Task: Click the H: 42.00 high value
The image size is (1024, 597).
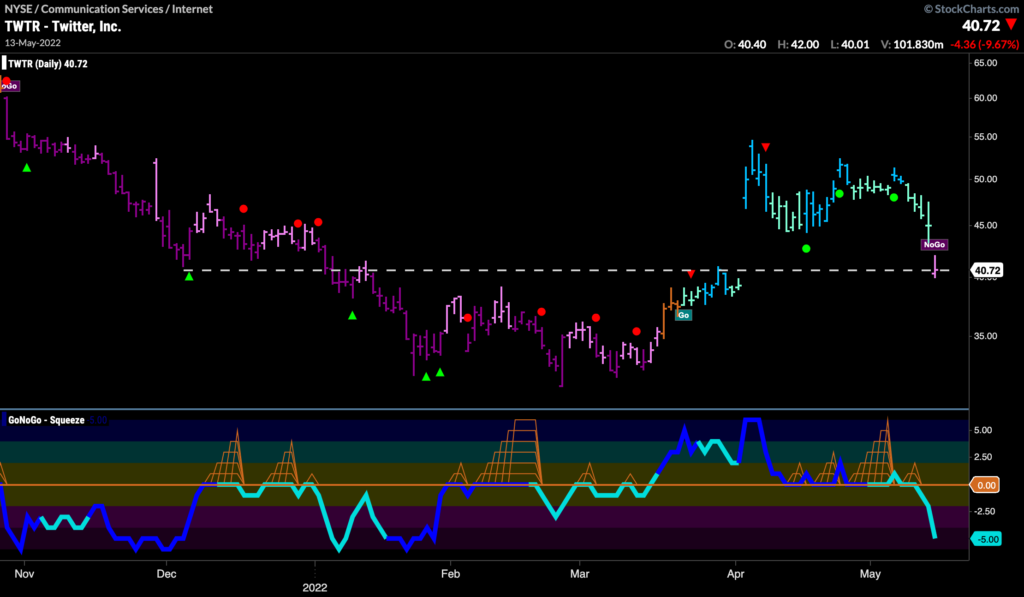Action: pos(798,44)
